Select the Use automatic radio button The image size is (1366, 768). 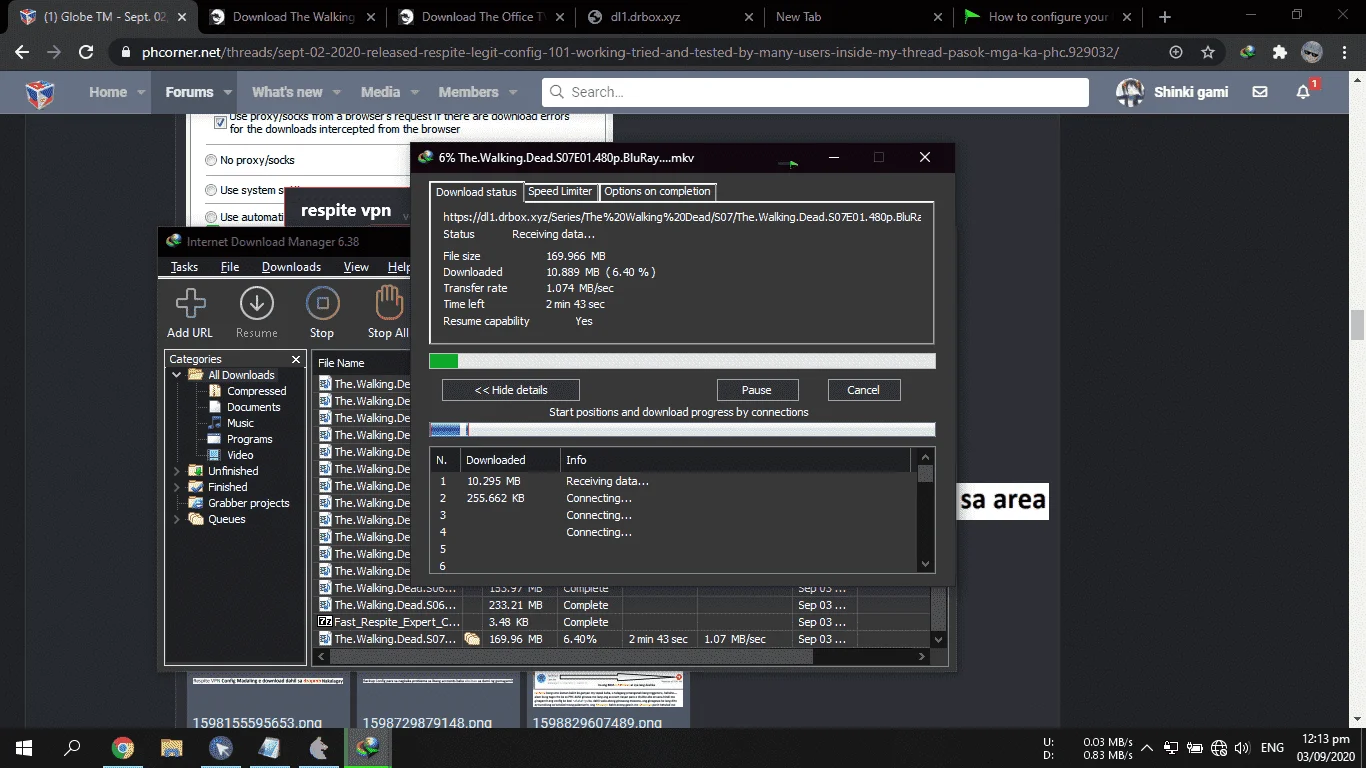pyautogui.click(x=211, y=217)
